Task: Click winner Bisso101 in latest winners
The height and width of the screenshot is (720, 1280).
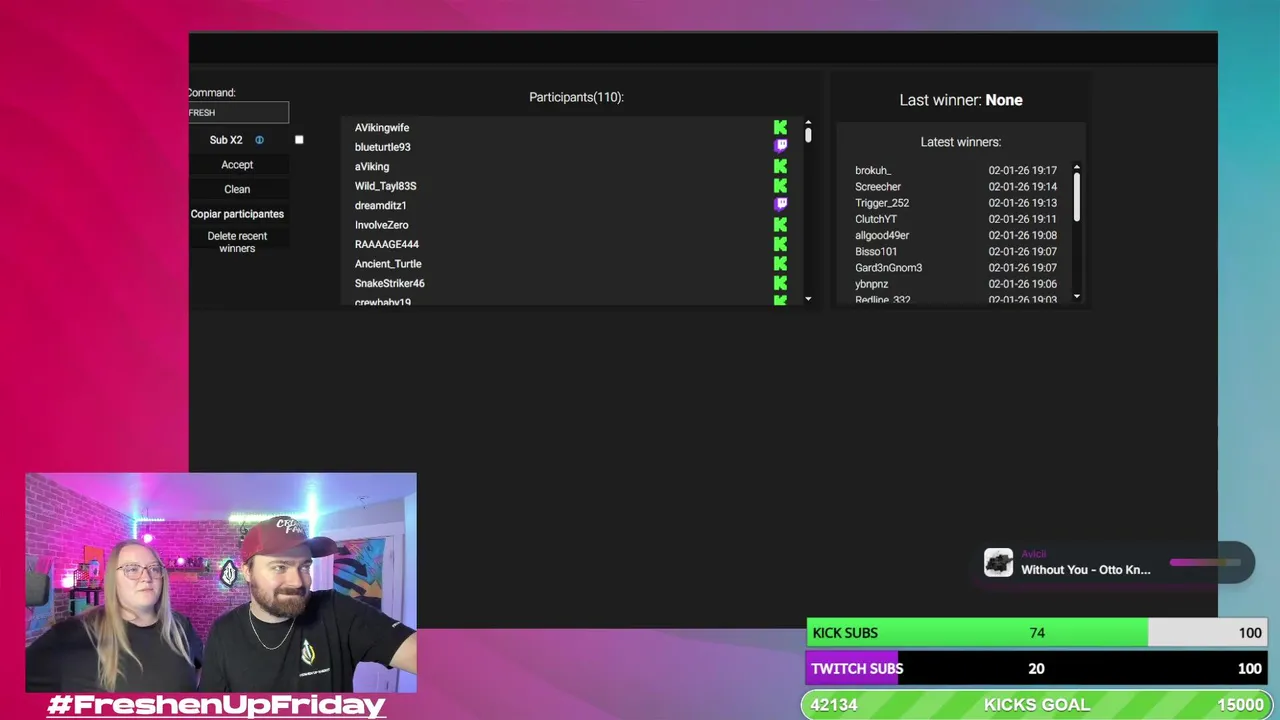Action: pyautogui.click(x=876, y=252)
